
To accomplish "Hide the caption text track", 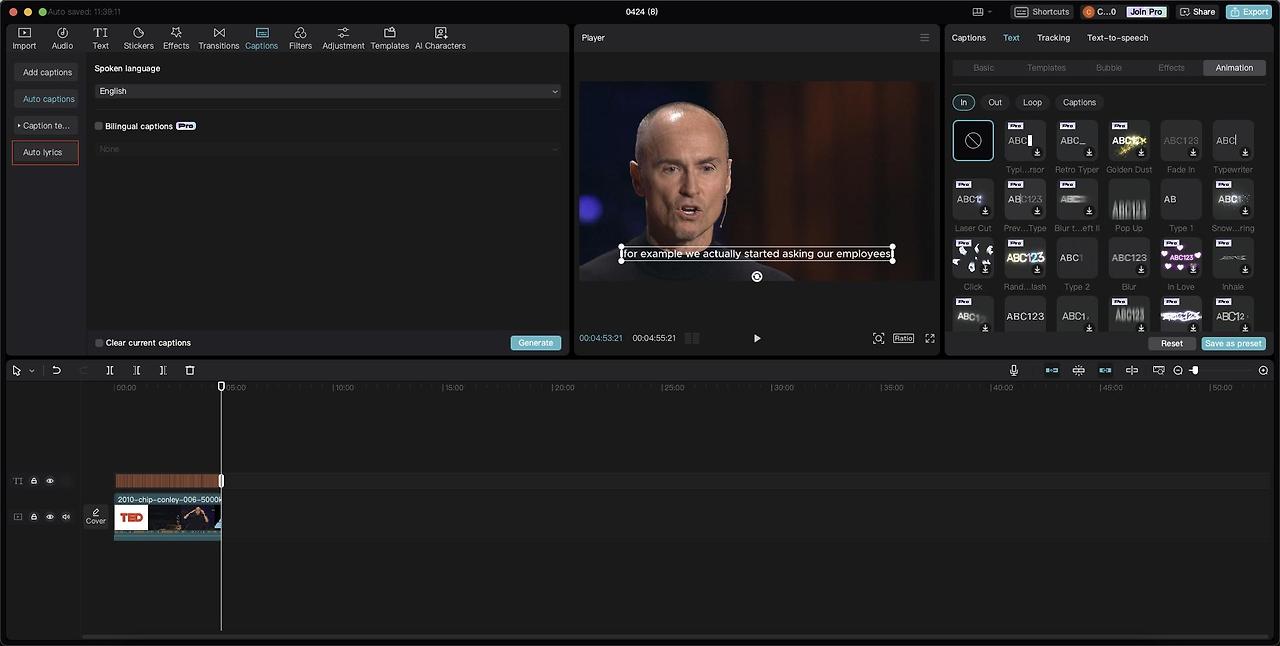I will point(50,481).
